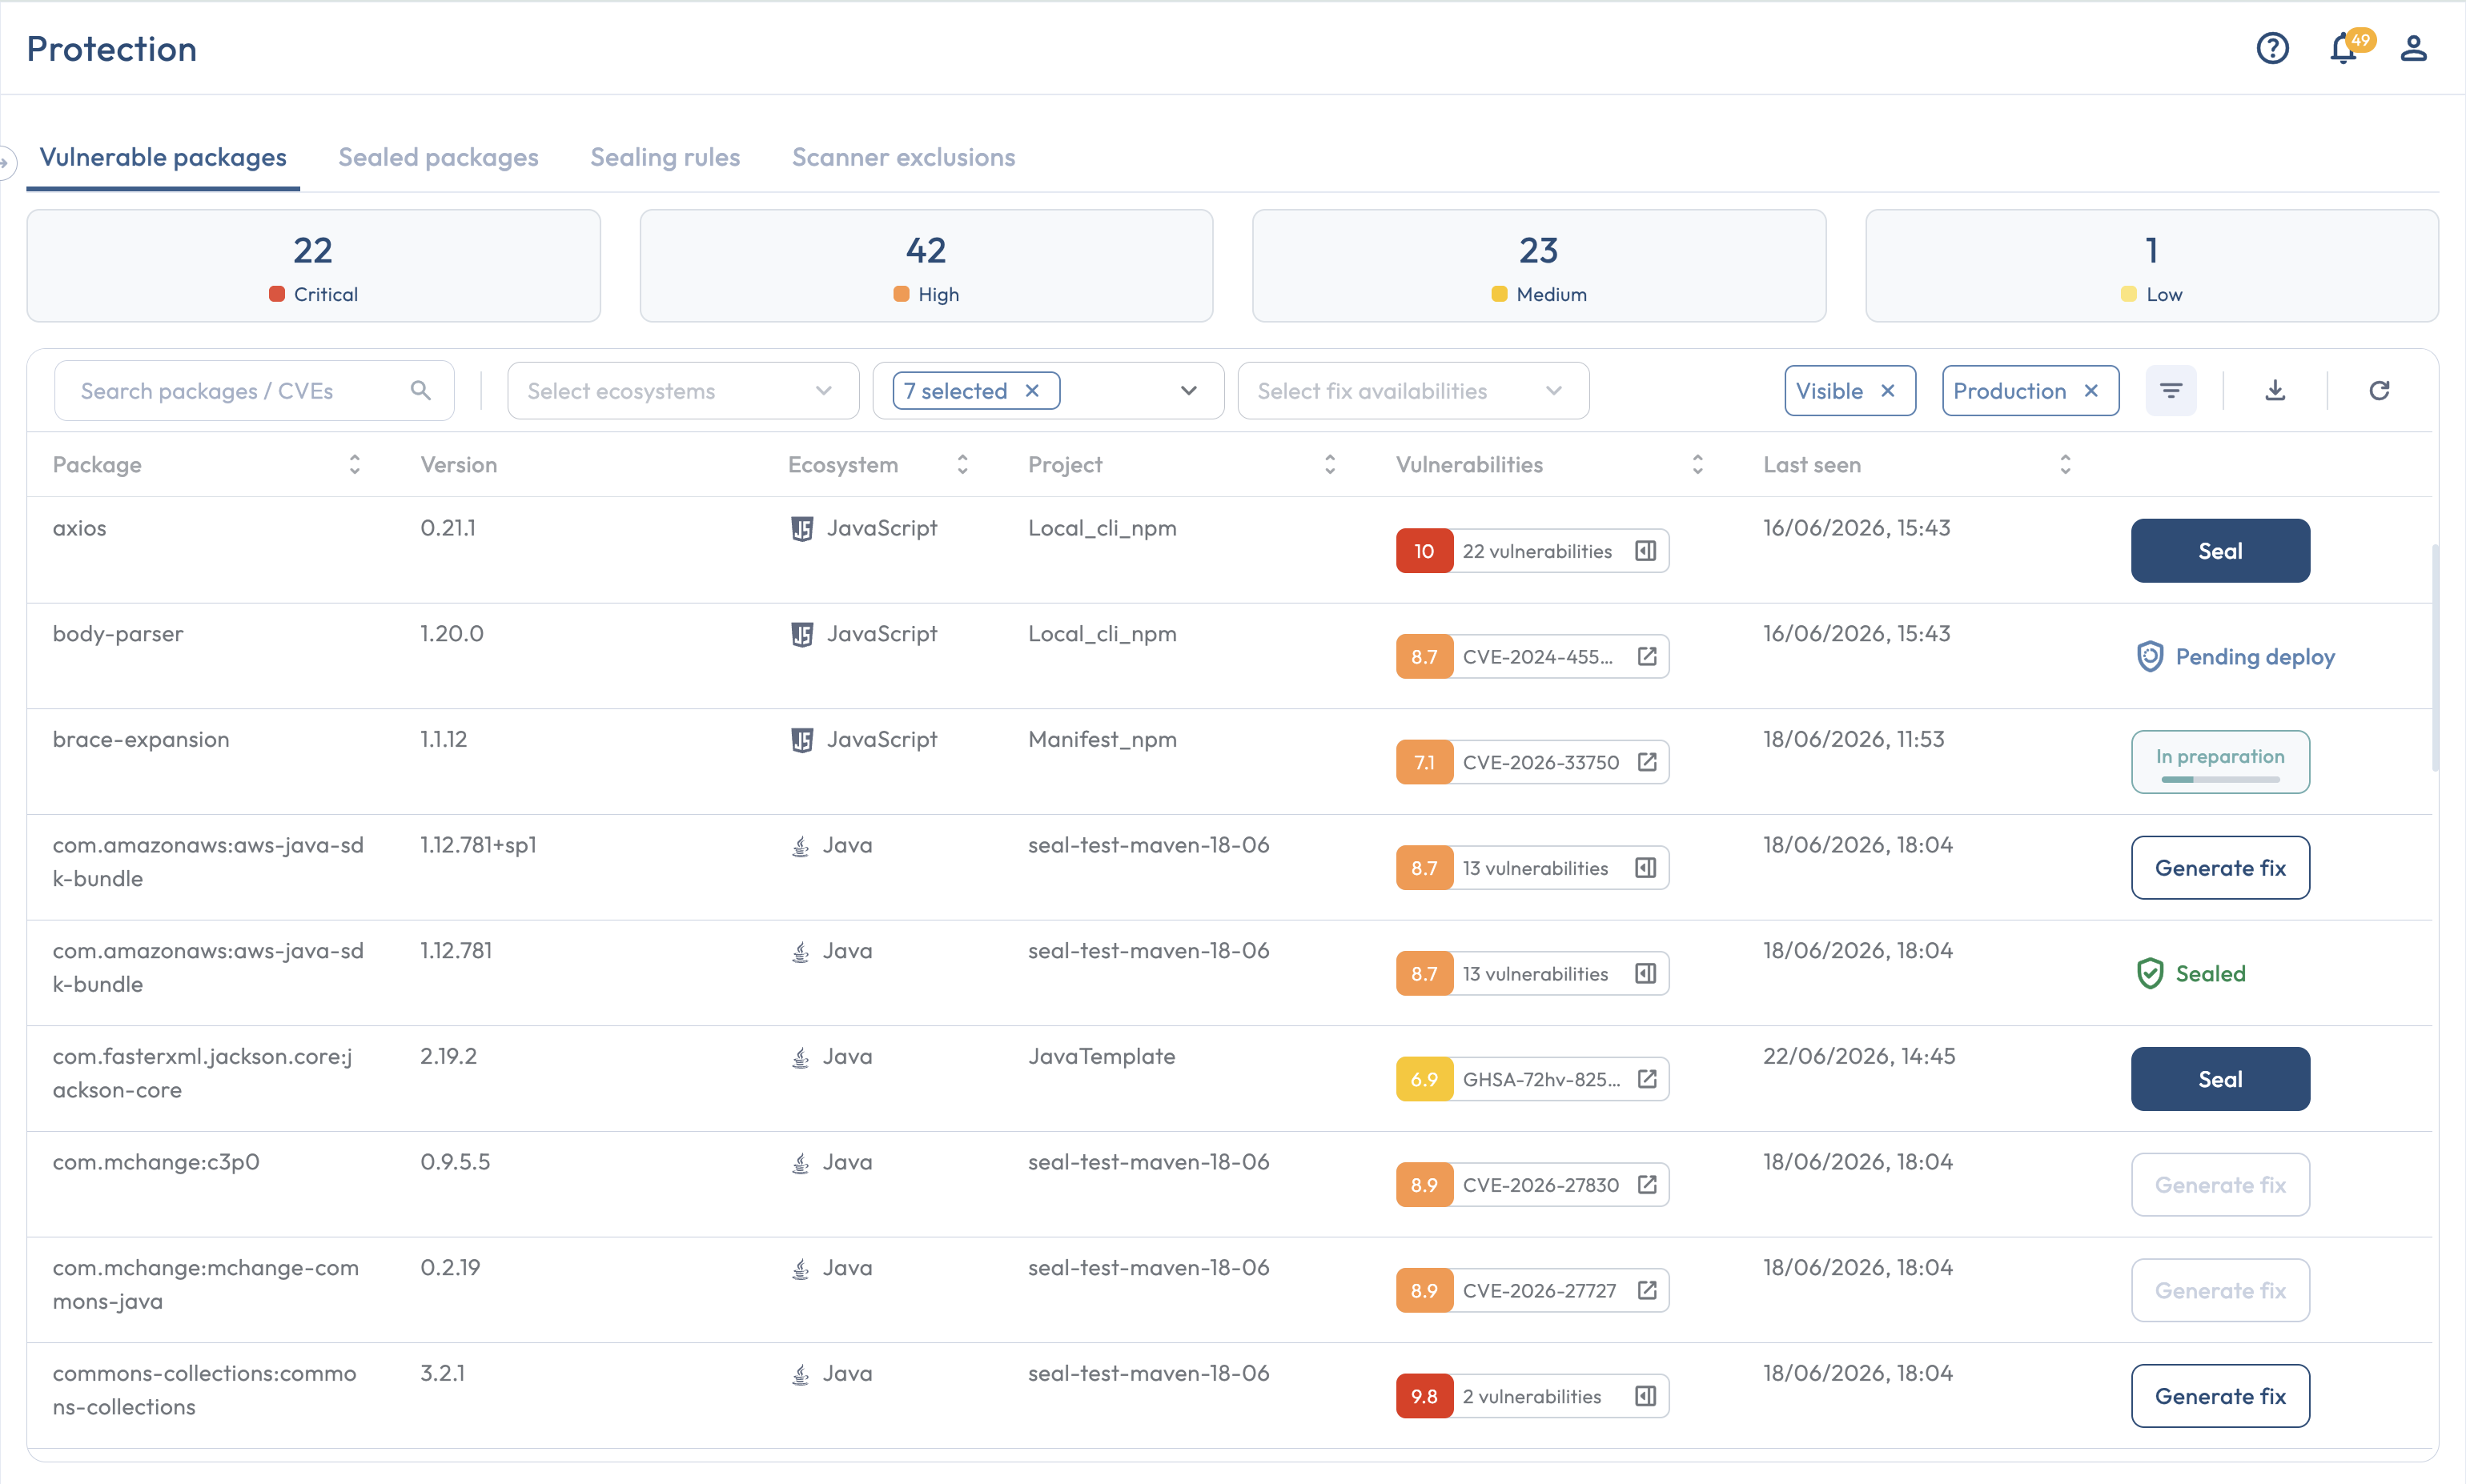Expand the 7 selected dropdown arrow

1188,391
